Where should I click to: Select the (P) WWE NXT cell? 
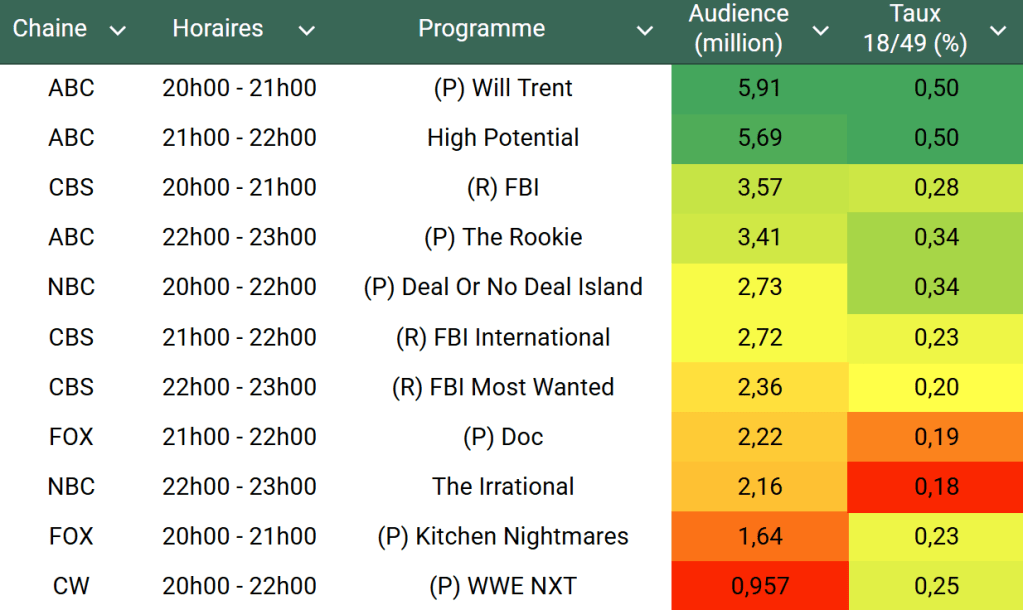(503, 586)
